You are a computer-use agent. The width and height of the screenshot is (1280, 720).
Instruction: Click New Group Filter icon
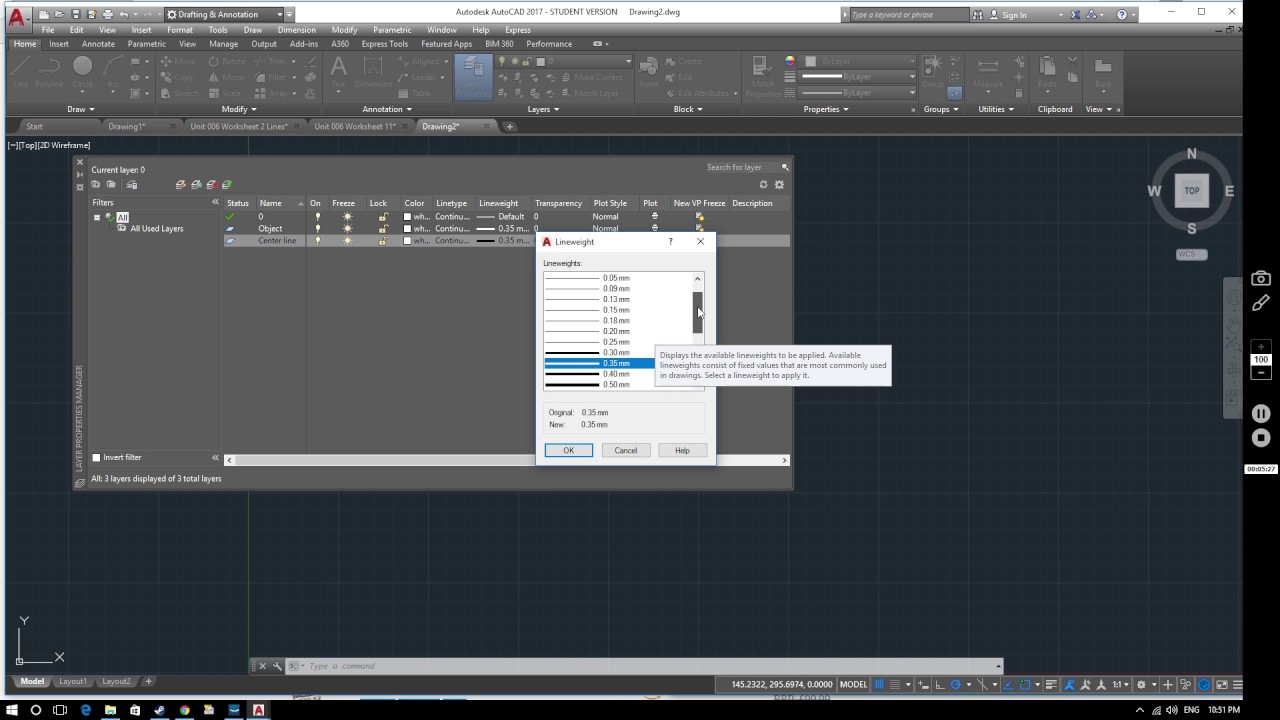click(111, 185)
